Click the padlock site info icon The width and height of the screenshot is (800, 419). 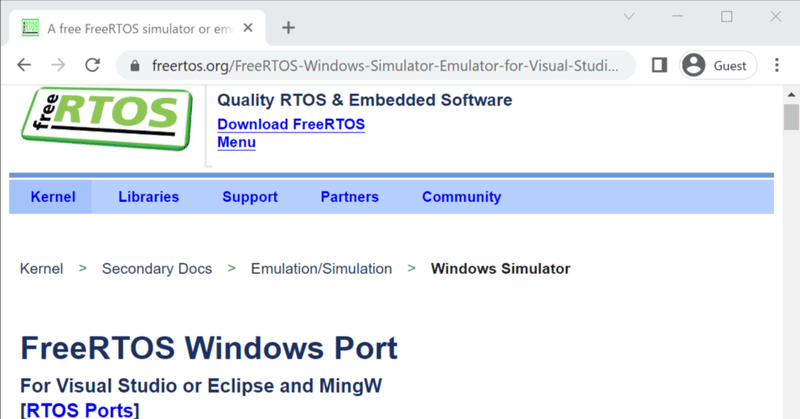point(135,66)
